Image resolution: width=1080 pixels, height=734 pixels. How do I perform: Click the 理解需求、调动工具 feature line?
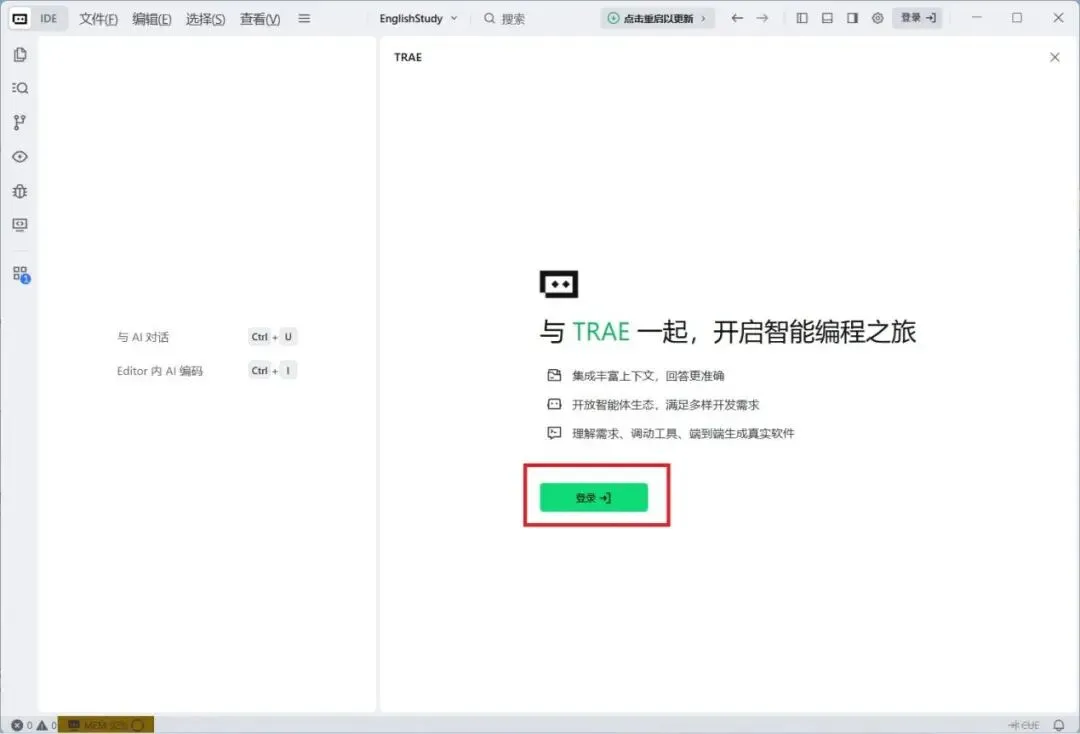point(671,433)
